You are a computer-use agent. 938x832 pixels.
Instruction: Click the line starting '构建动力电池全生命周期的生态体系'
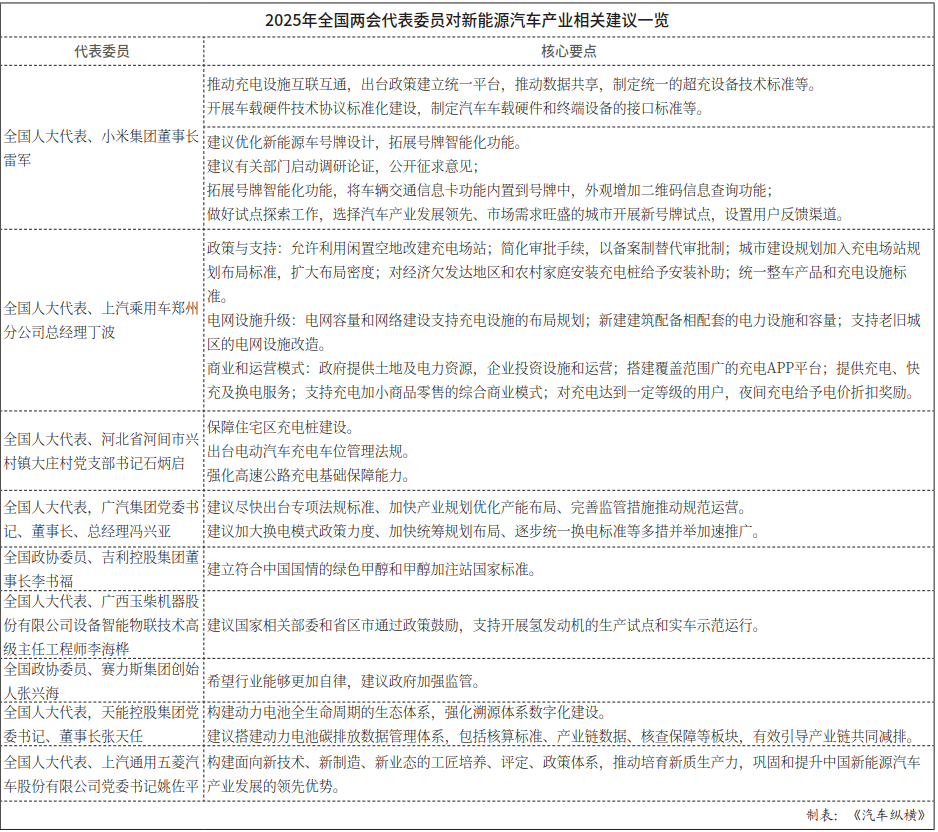coord(408,712)
